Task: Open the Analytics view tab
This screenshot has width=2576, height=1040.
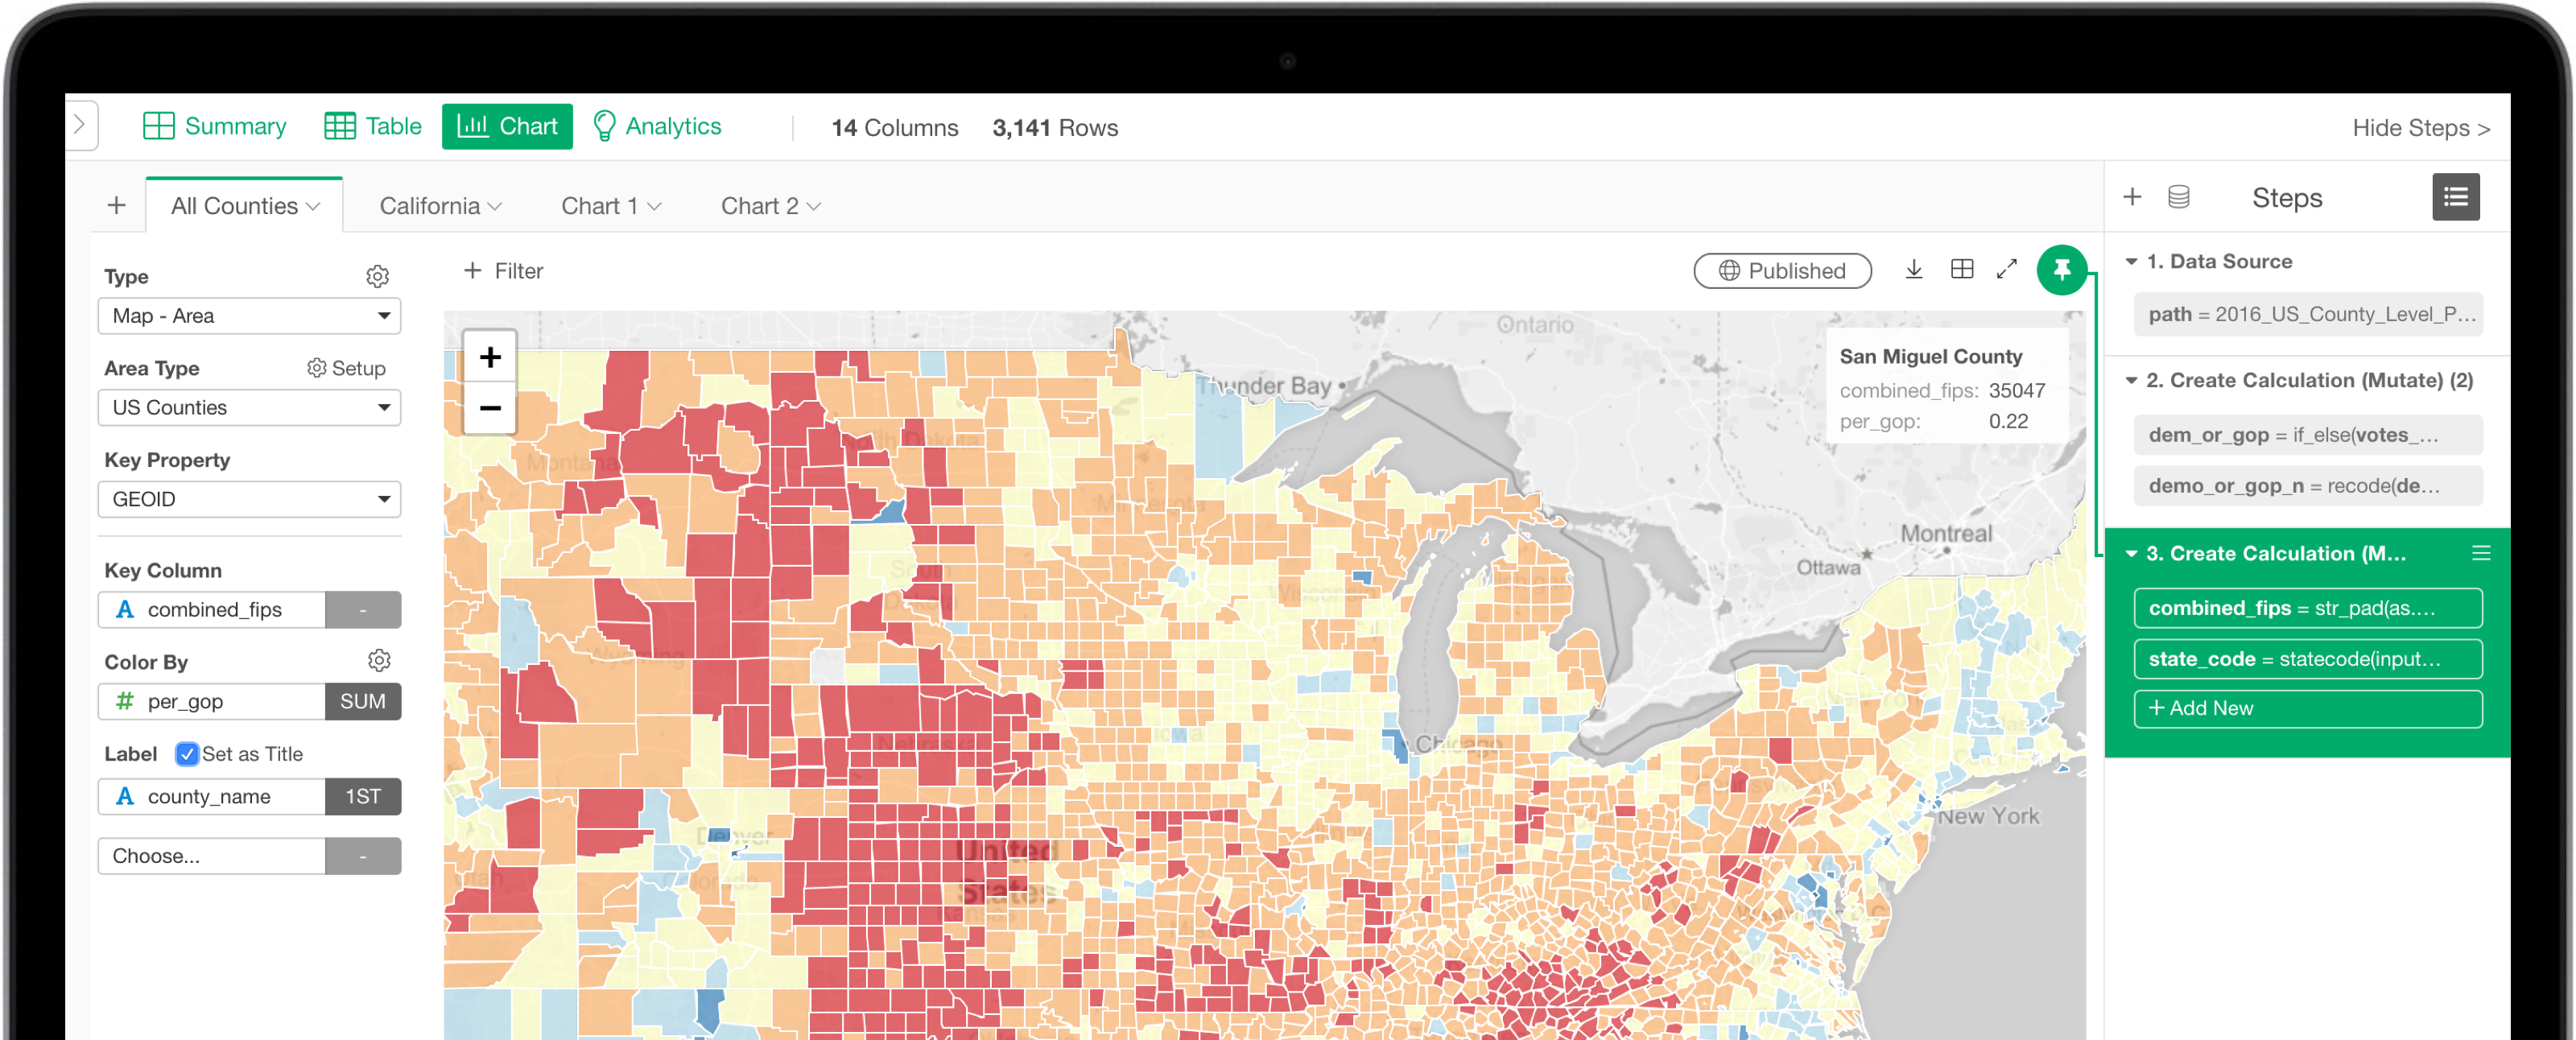Action: click(x=657, y=127)
